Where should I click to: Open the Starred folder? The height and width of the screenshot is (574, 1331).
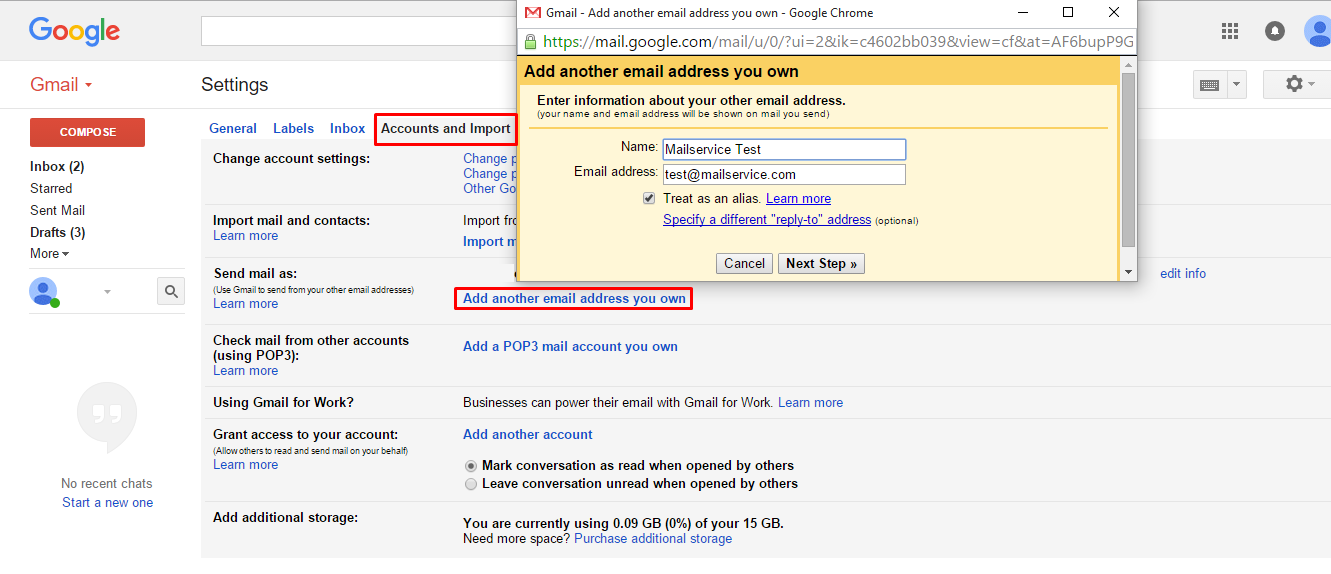point(51,188)
